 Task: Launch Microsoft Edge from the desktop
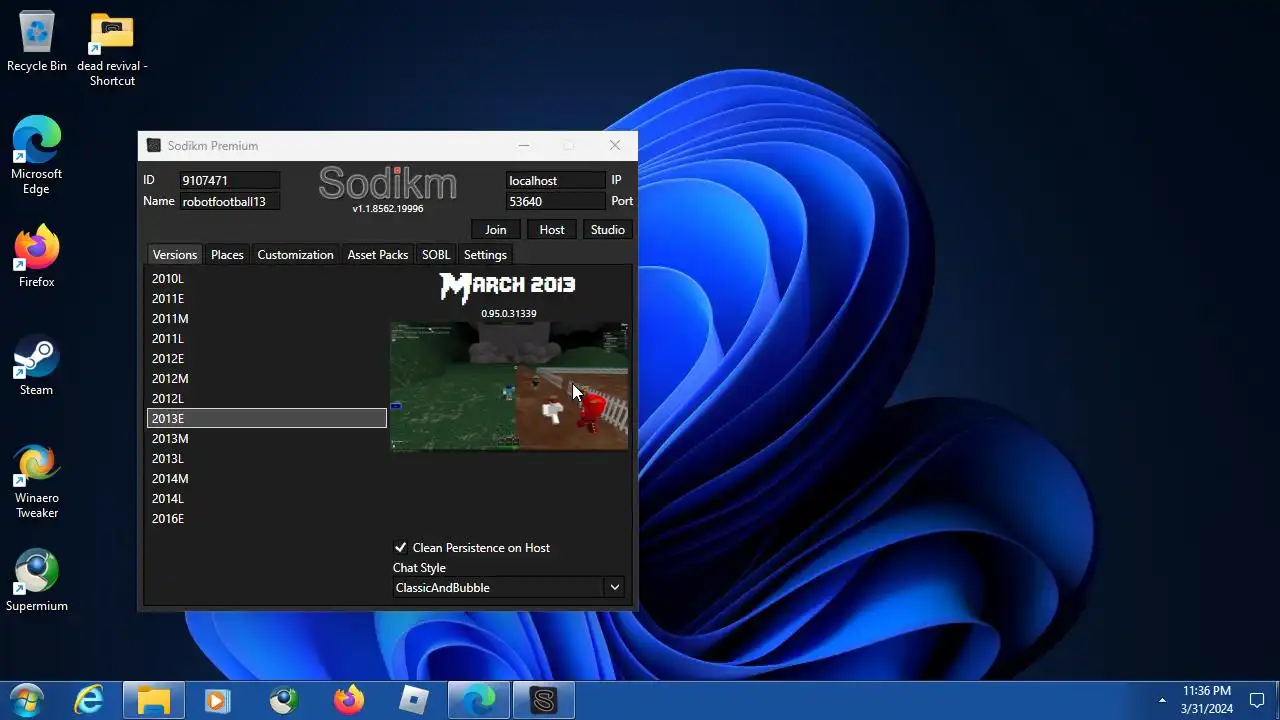pyautogui.click(x=37, y=155)
